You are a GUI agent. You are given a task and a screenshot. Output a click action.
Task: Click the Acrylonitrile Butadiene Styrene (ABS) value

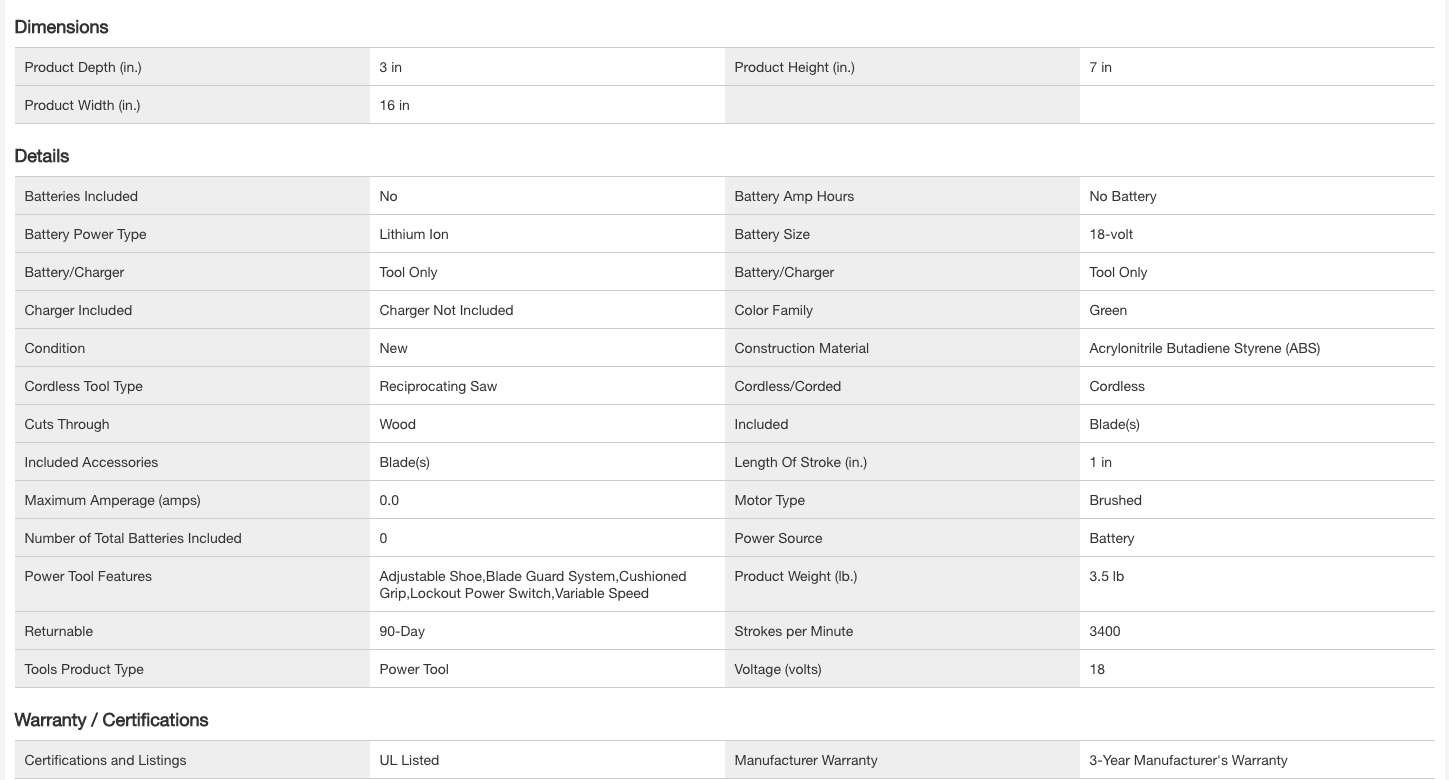1204,349
